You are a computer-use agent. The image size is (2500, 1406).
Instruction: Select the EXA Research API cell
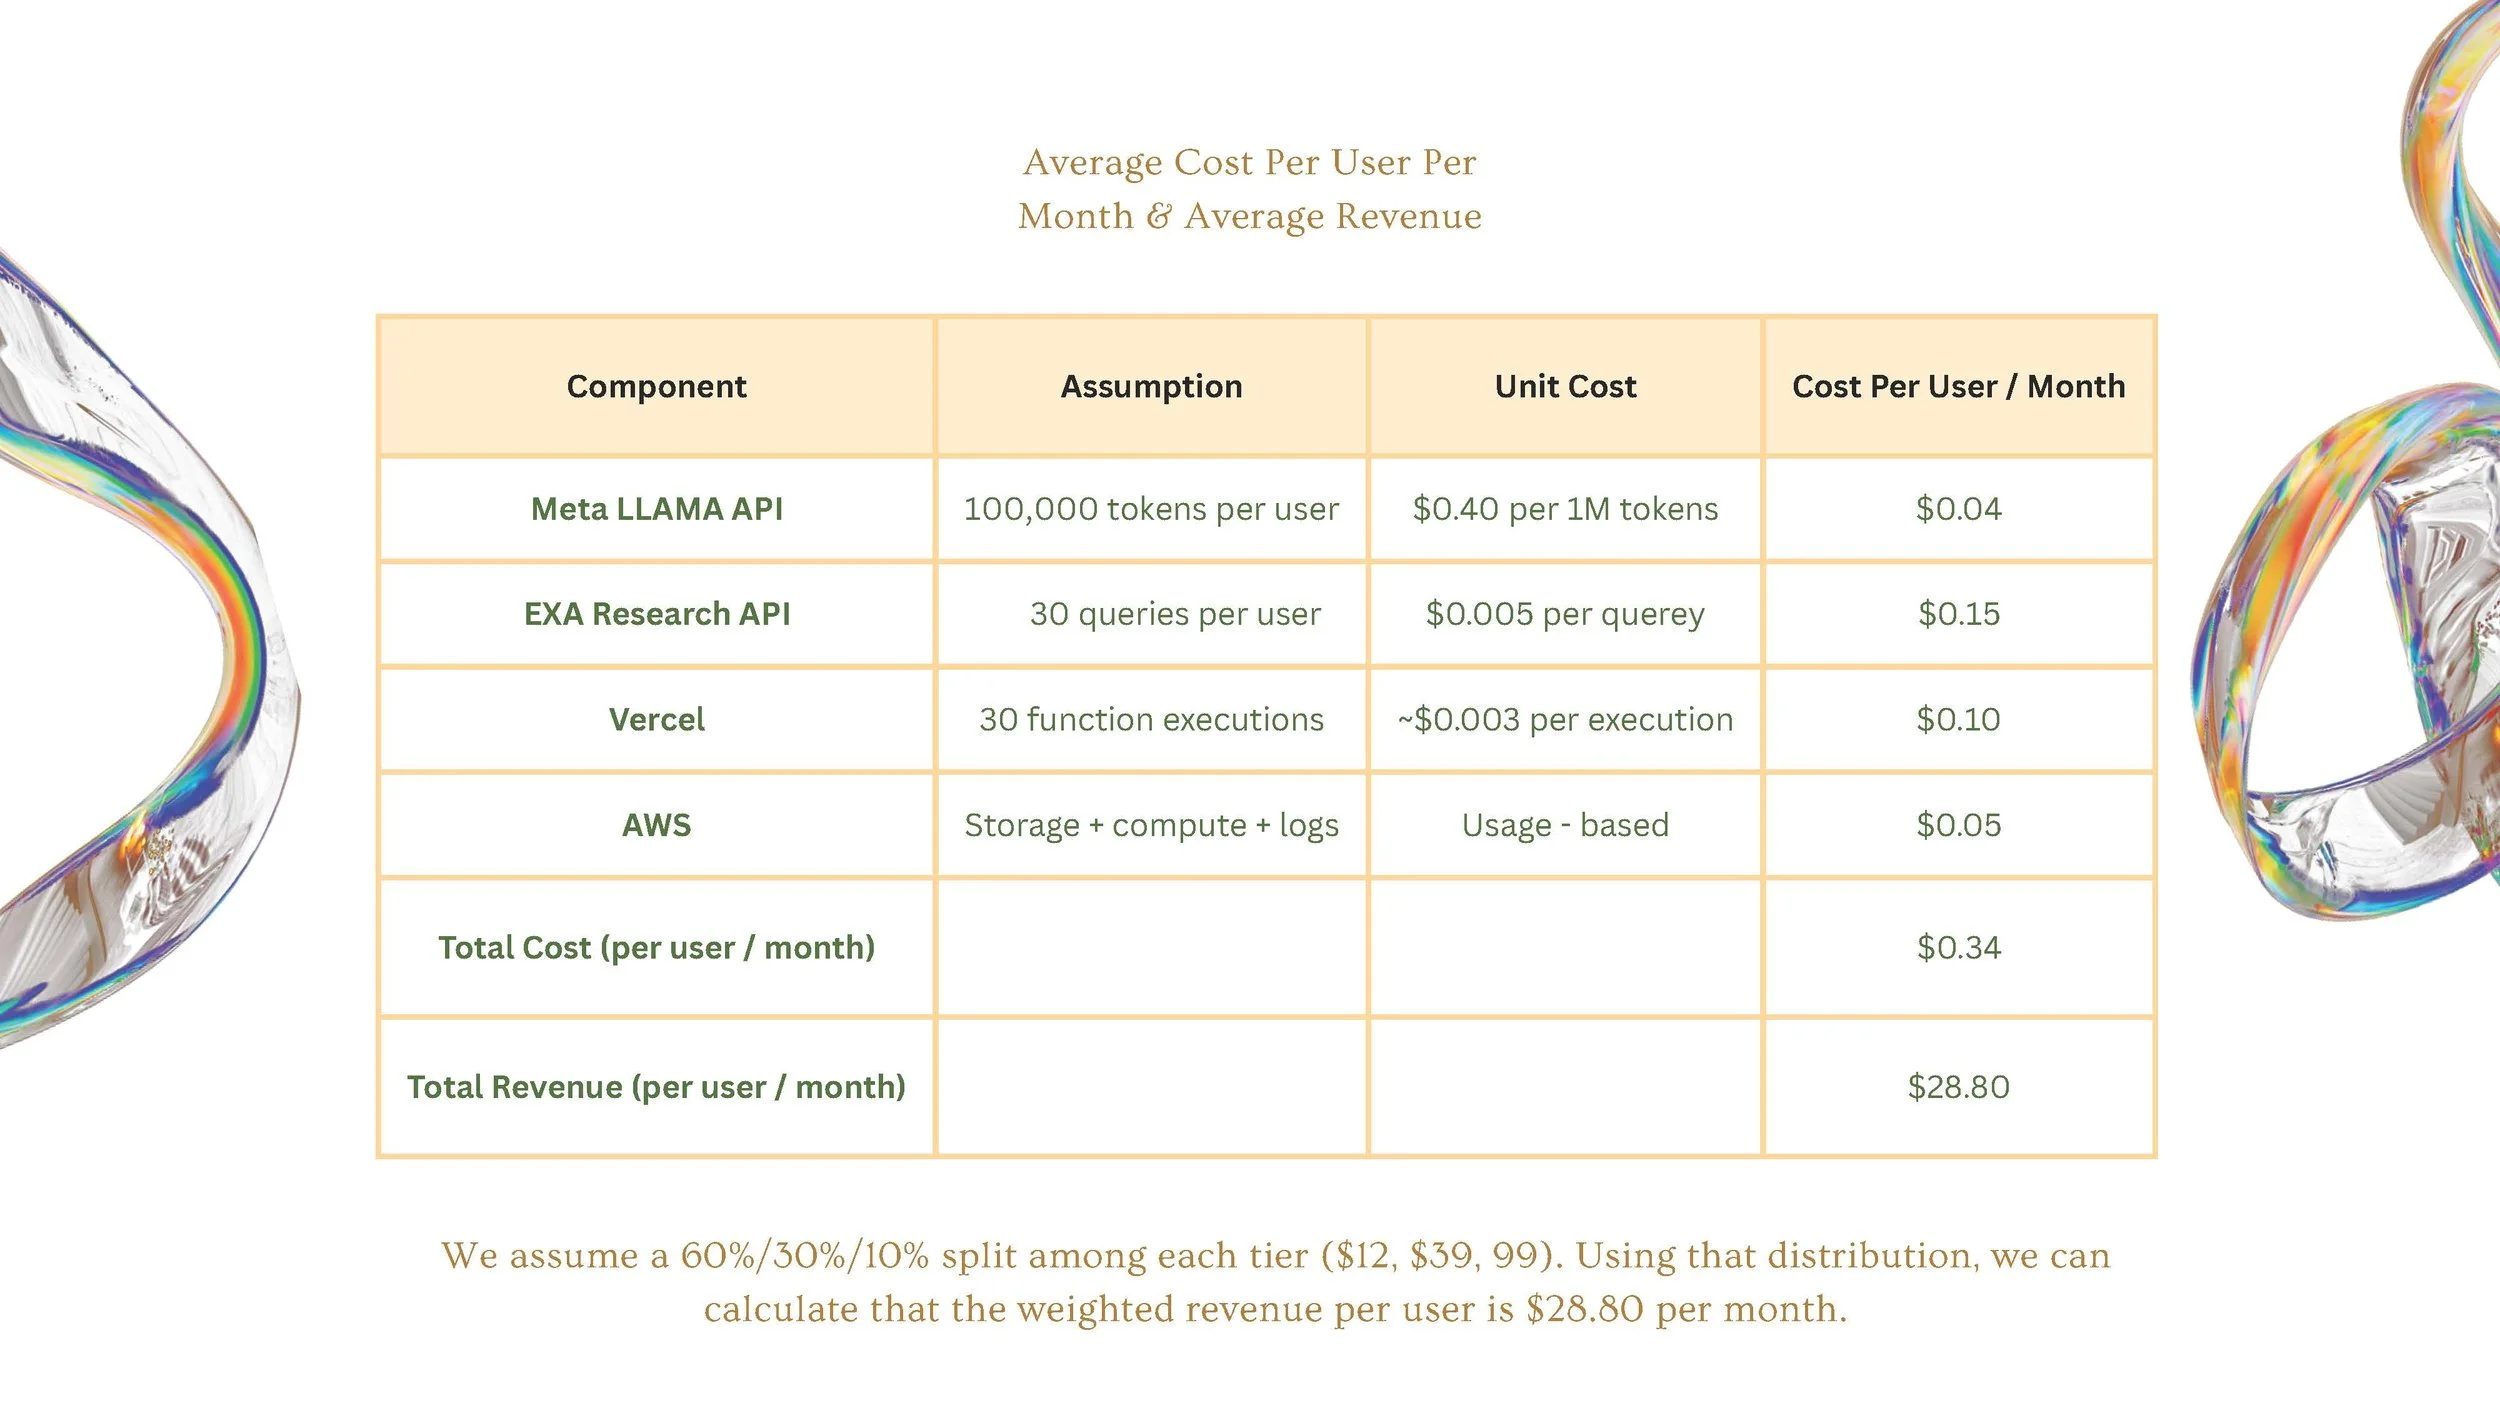[x=656, y=614]
